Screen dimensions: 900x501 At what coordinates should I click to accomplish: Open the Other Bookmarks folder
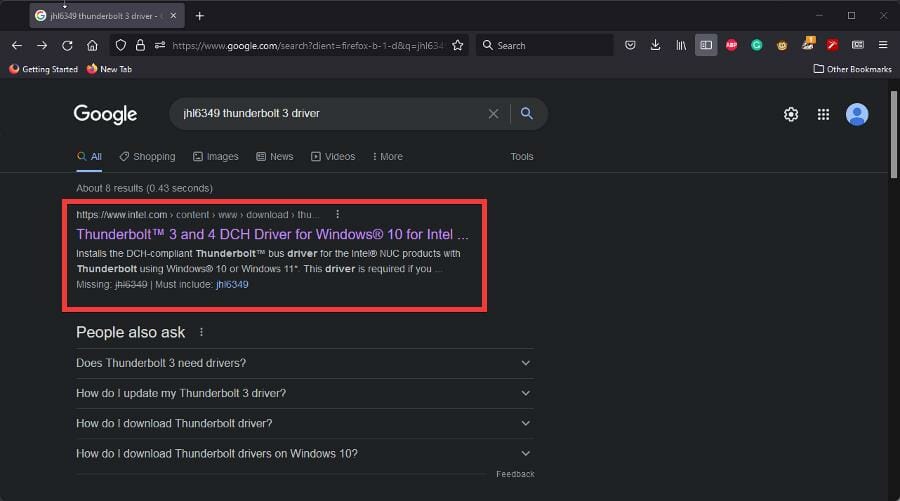[852, 69]
